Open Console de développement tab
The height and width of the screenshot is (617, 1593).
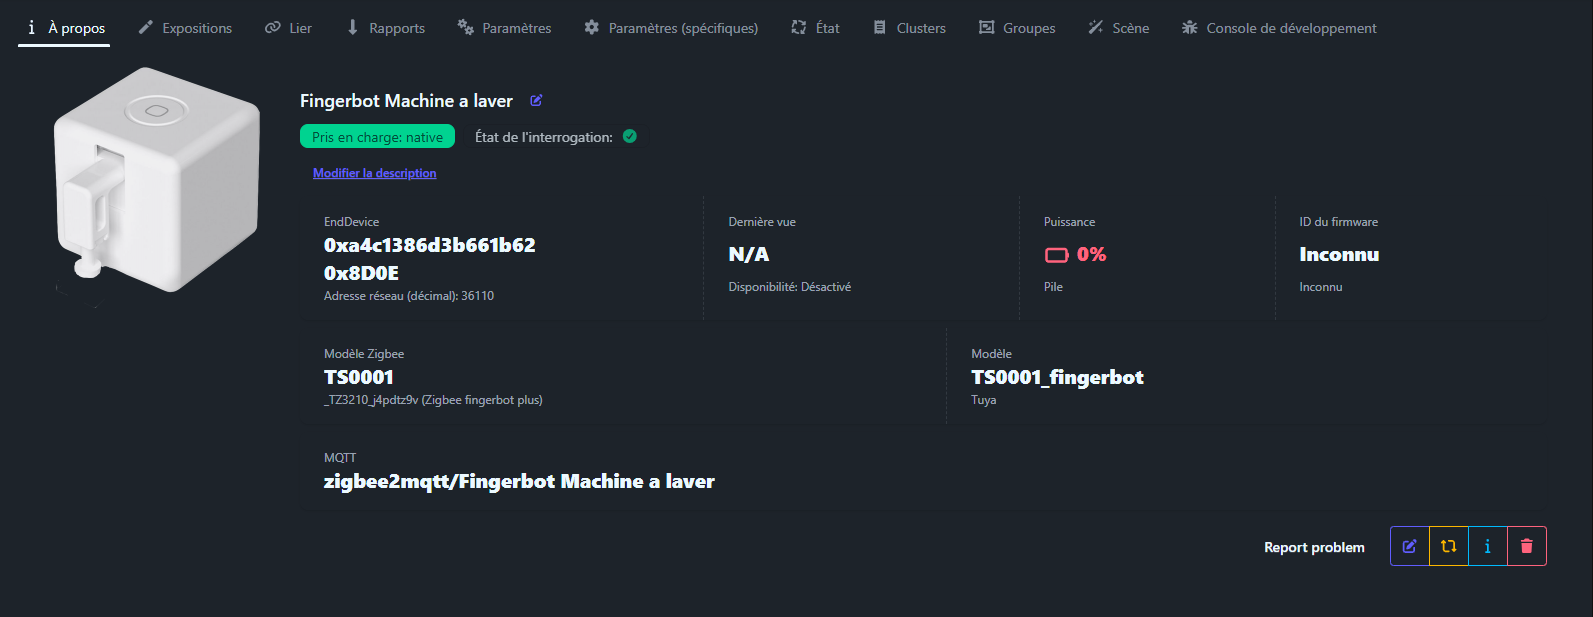point(1278,28)
